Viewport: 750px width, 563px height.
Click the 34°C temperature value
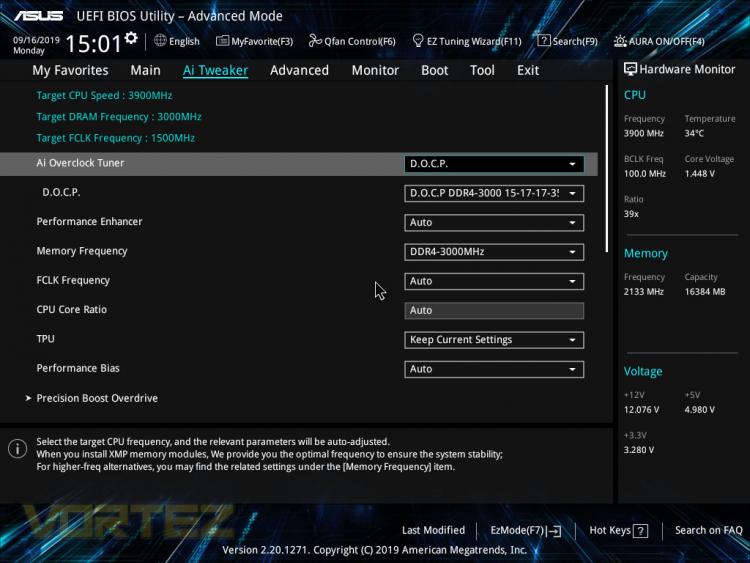[694, 133]
